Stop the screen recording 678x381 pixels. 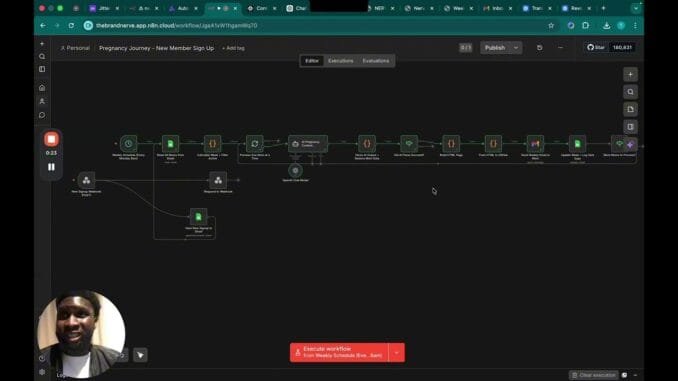tap(51, 139)
